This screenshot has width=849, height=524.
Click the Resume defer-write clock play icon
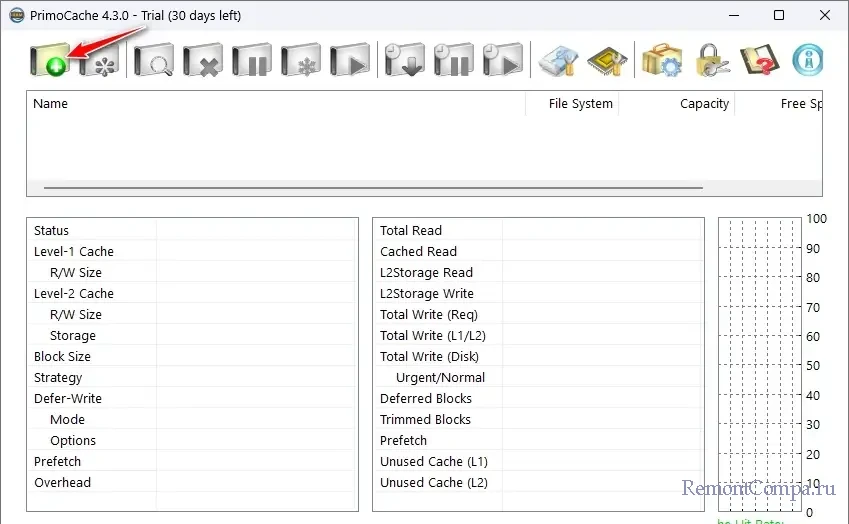pyautogui.click(x=502, y=60)
